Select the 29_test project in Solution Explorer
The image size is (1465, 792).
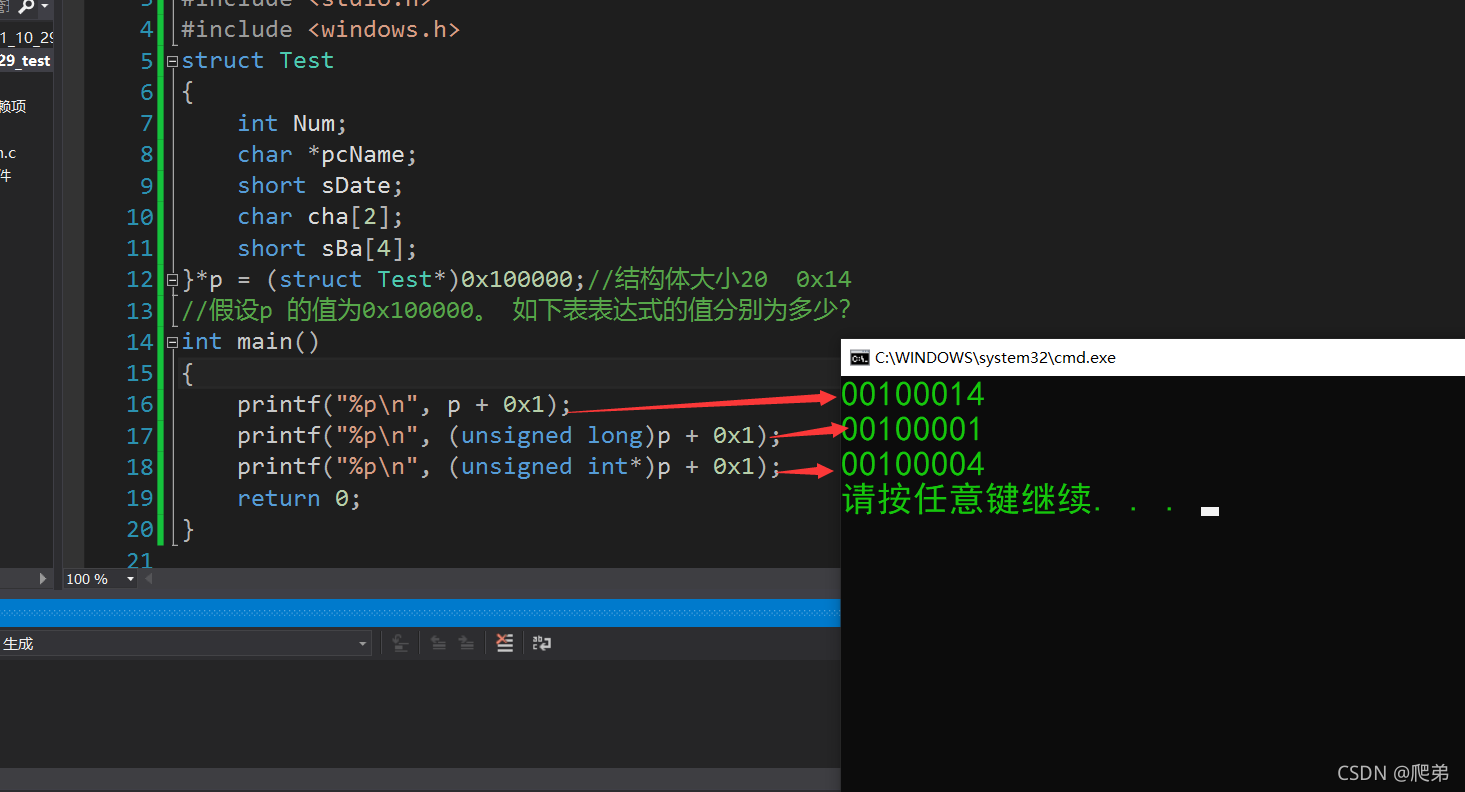point(25,61)
